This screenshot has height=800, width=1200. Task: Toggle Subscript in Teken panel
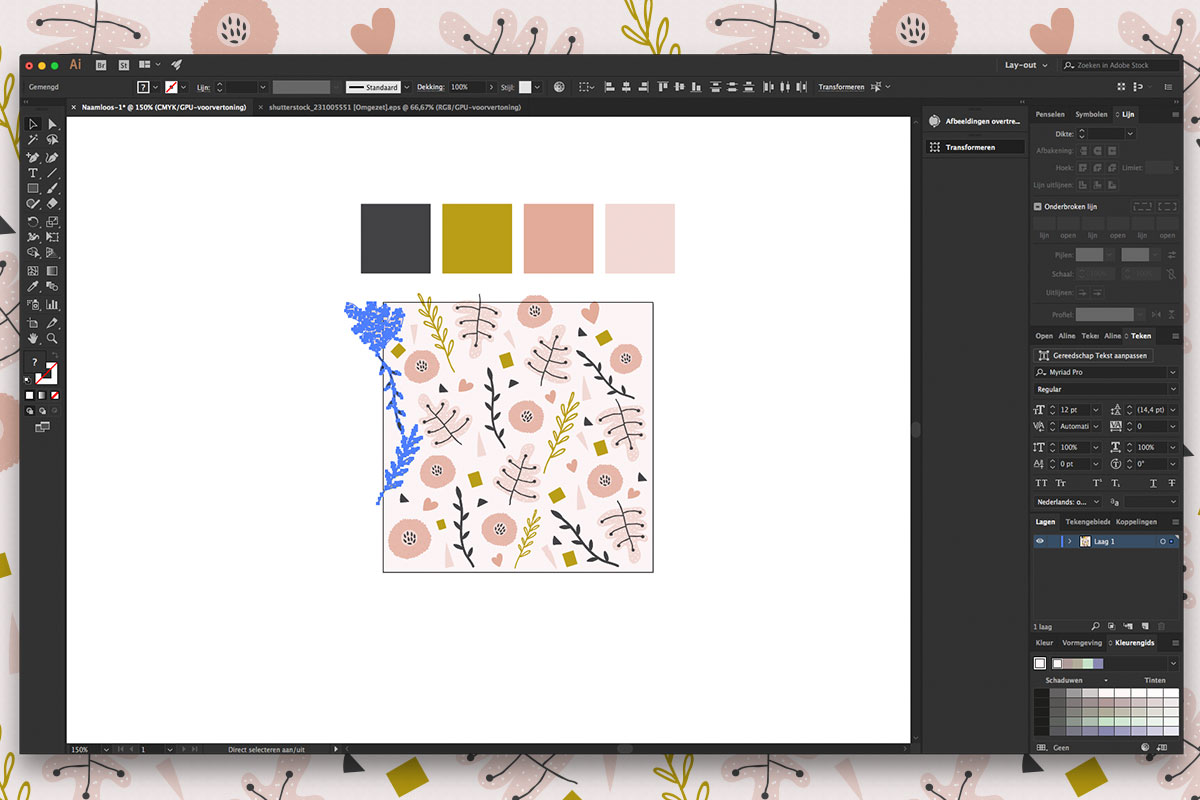click(x=1116, y=483)
